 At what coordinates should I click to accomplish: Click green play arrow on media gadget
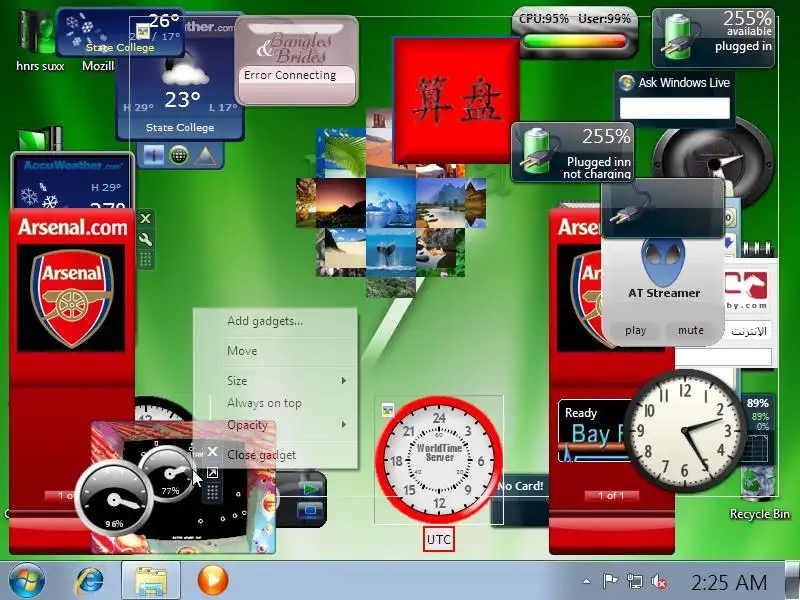click(x=310, y=489)
